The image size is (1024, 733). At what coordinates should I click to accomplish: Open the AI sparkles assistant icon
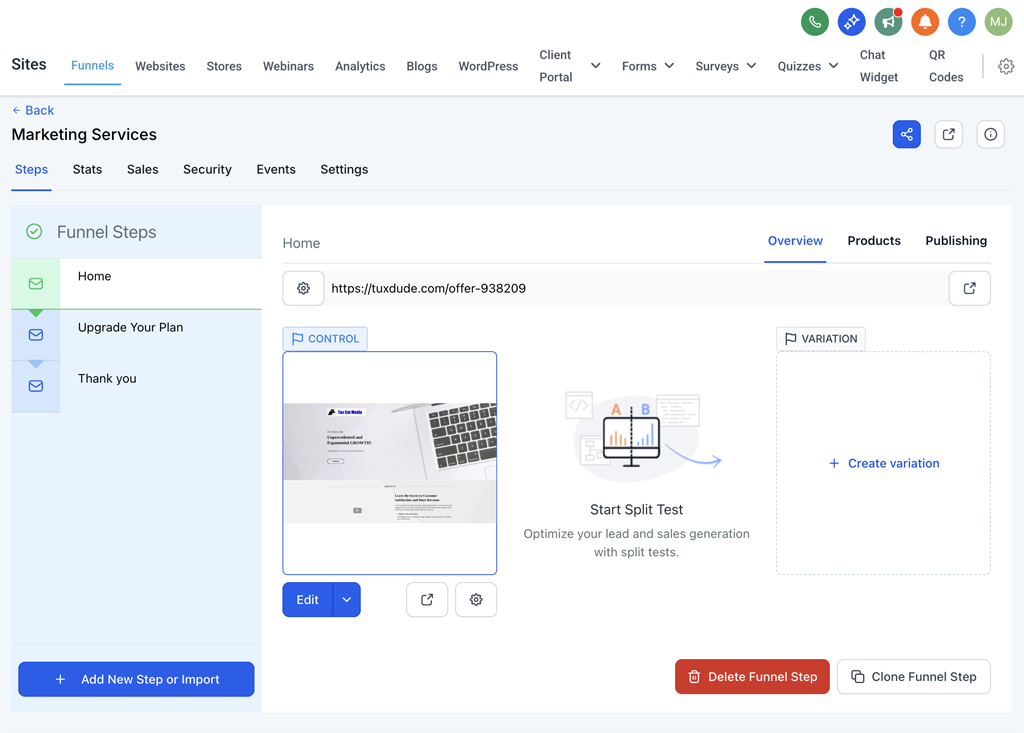coord(851,21)
